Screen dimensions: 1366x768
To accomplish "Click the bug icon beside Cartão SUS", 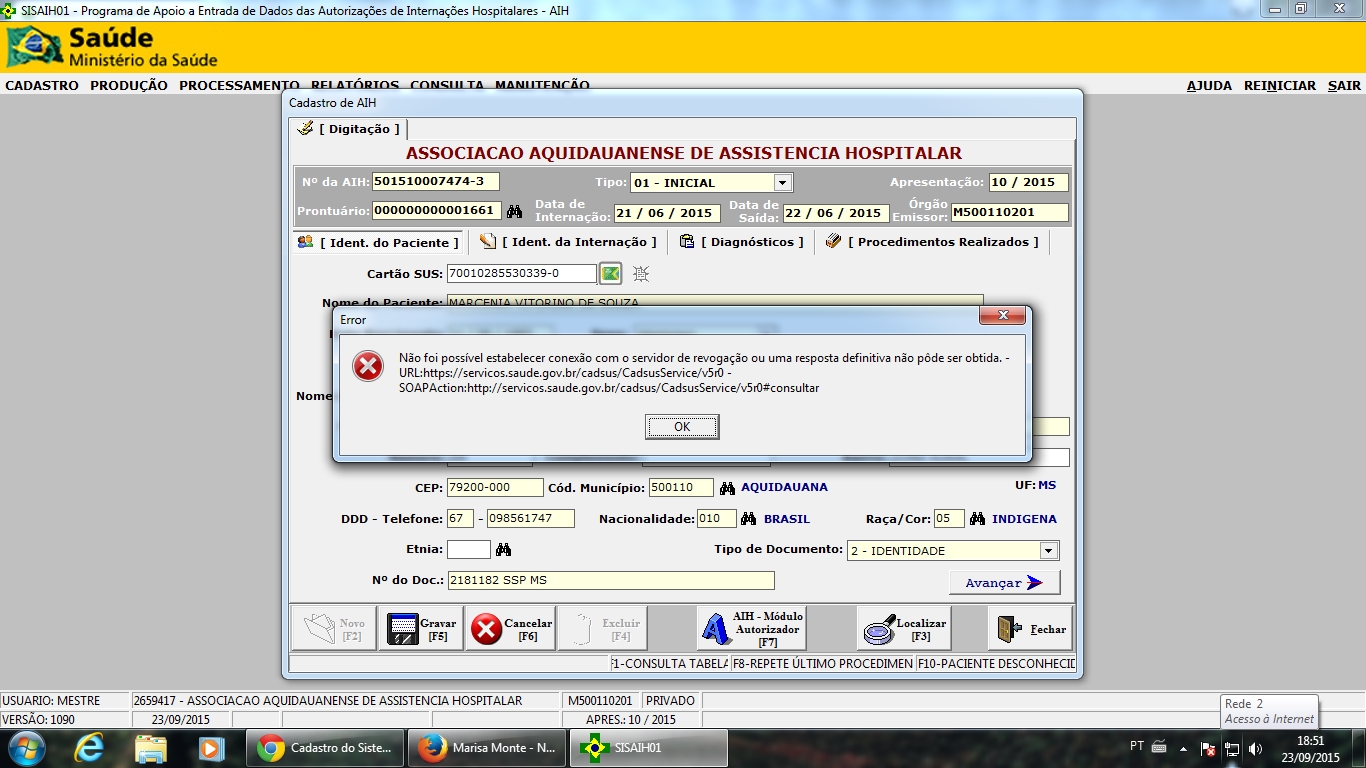I will coord(641,273).
